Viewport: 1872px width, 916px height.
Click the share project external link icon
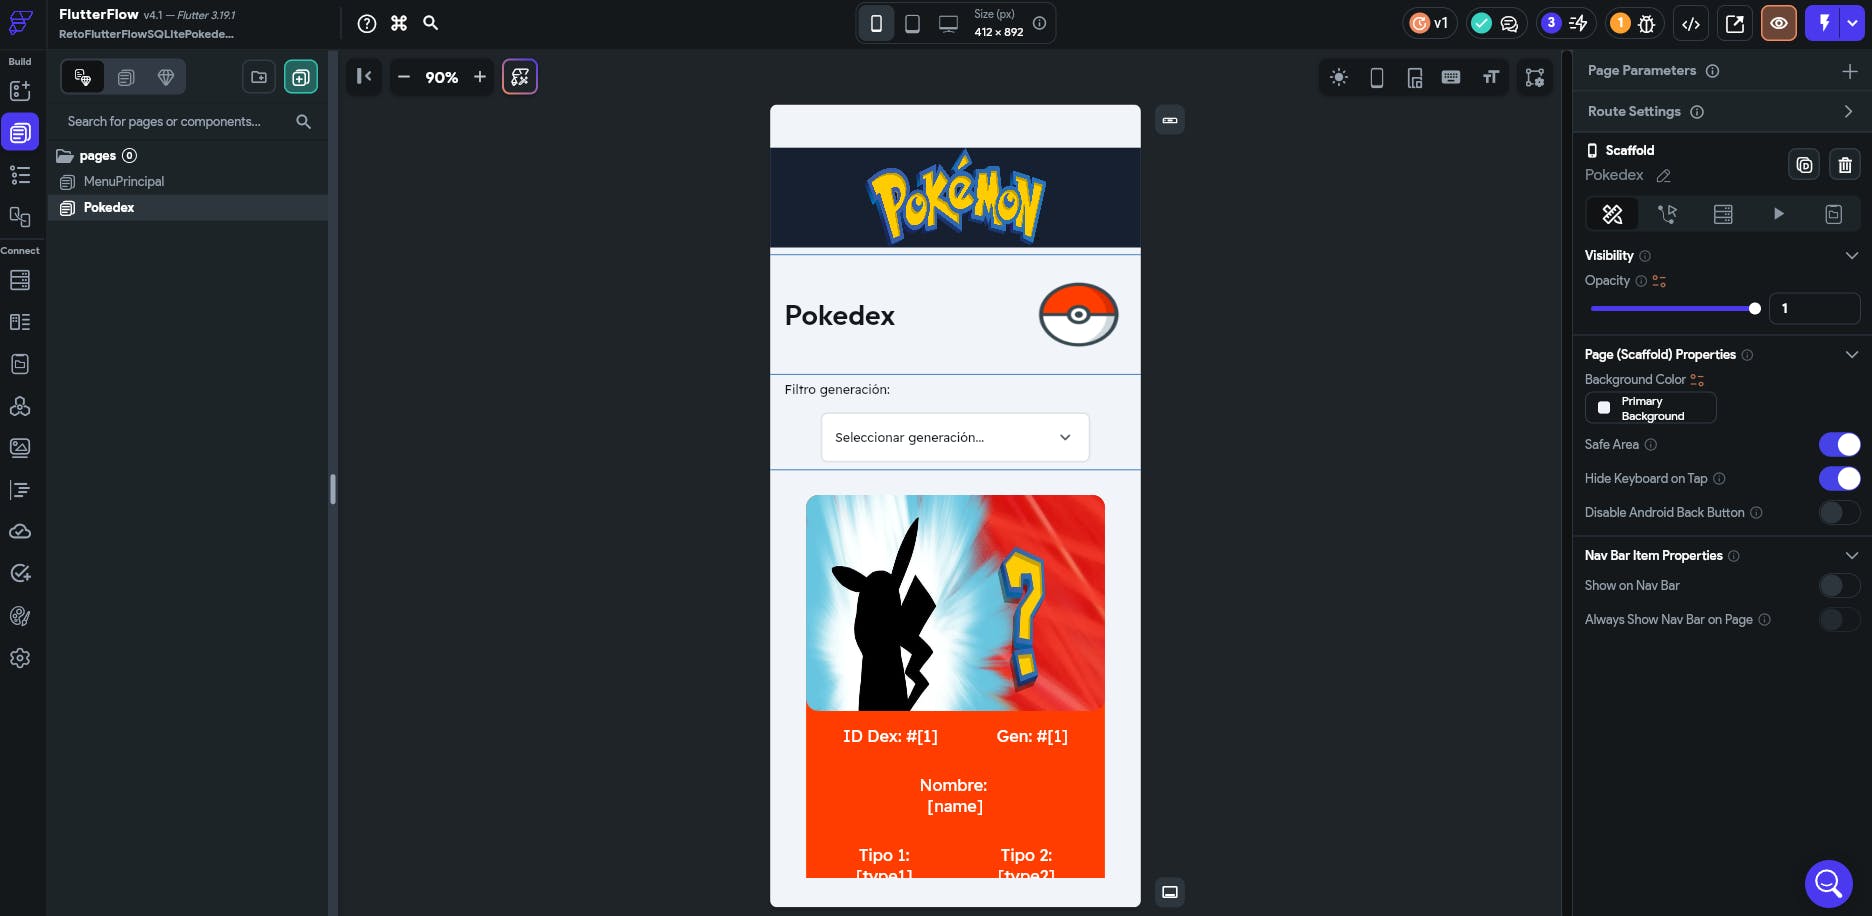[x=1735, y=23]
